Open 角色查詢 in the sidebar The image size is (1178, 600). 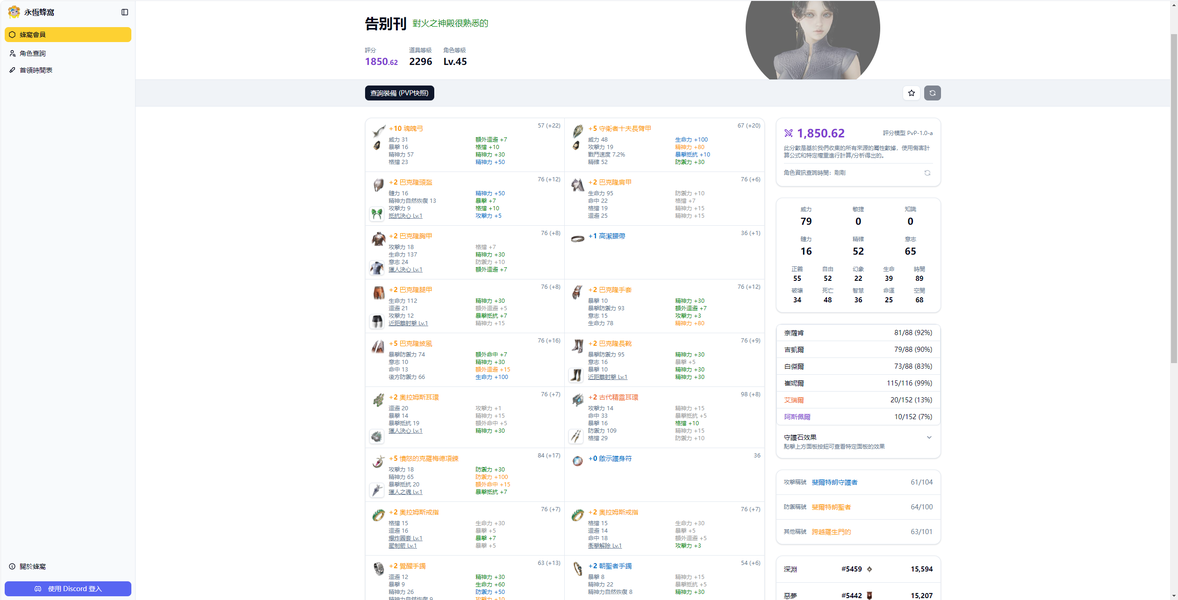pyautogui.click(x=68, y=53)
